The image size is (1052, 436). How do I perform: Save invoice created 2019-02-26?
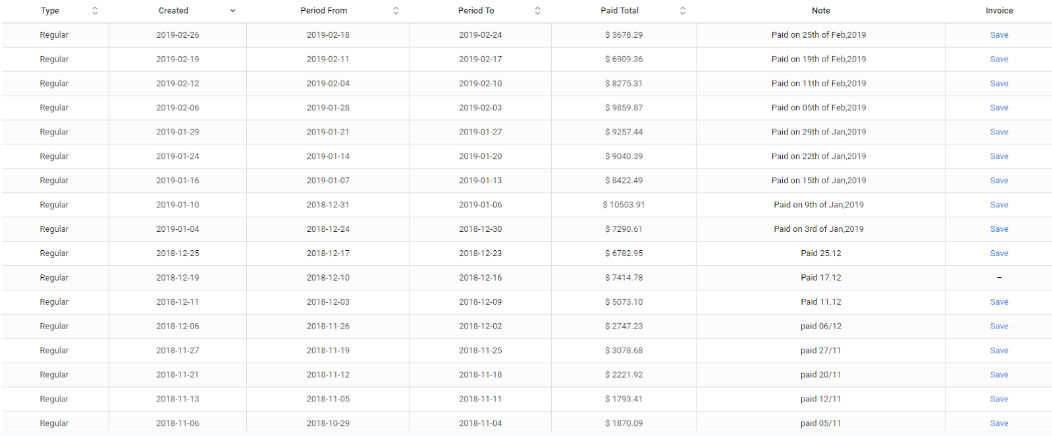coord(998,35)
